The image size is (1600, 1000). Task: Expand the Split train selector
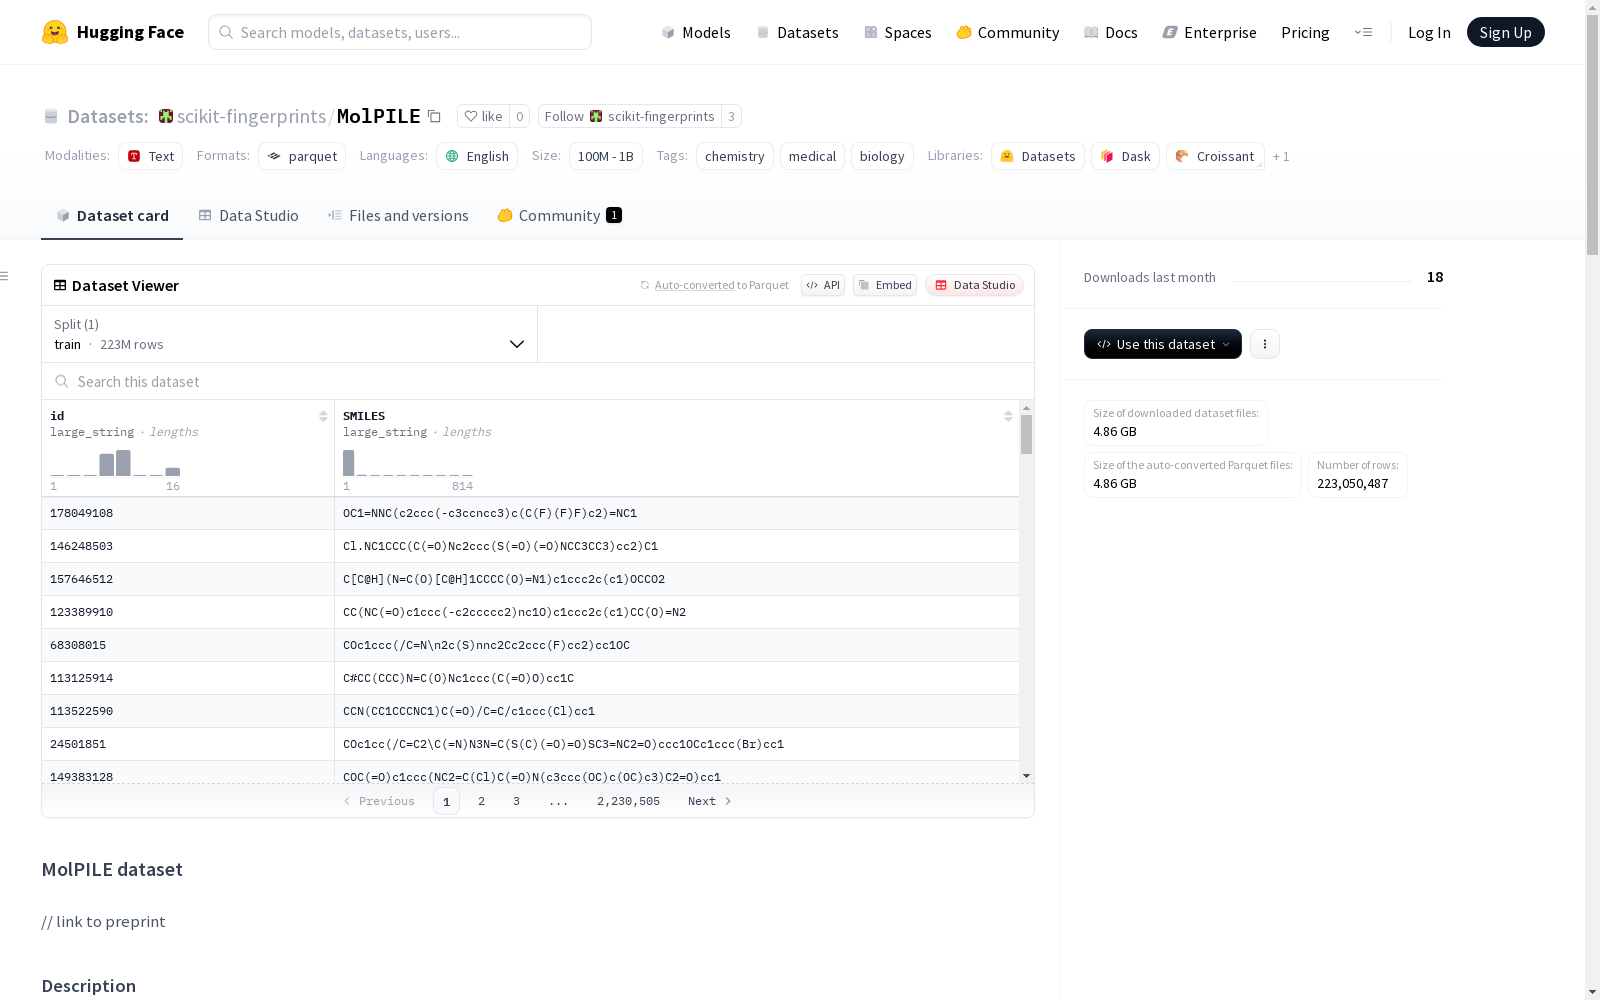coord(289,334)
